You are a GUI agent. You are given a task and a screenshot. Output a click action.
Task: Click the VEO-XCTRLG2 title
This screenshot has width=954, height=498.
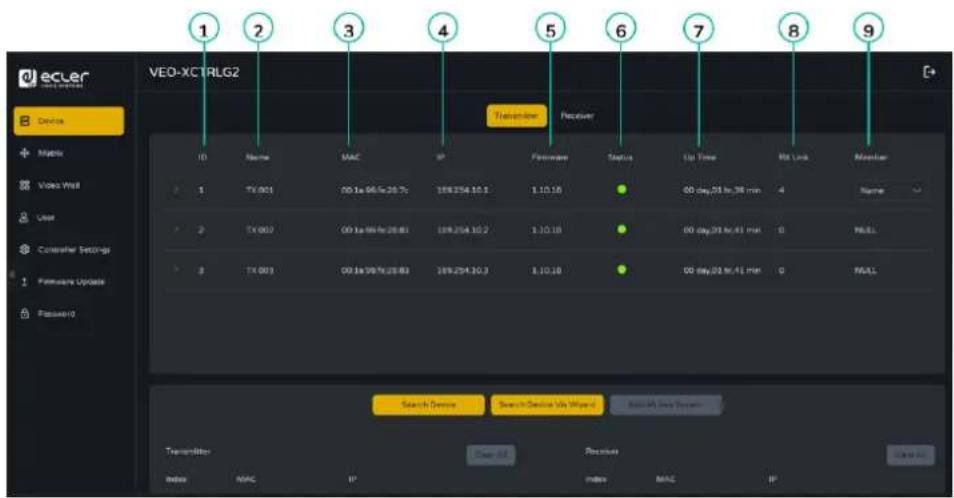pyautogui.click(x=194, y=72)
